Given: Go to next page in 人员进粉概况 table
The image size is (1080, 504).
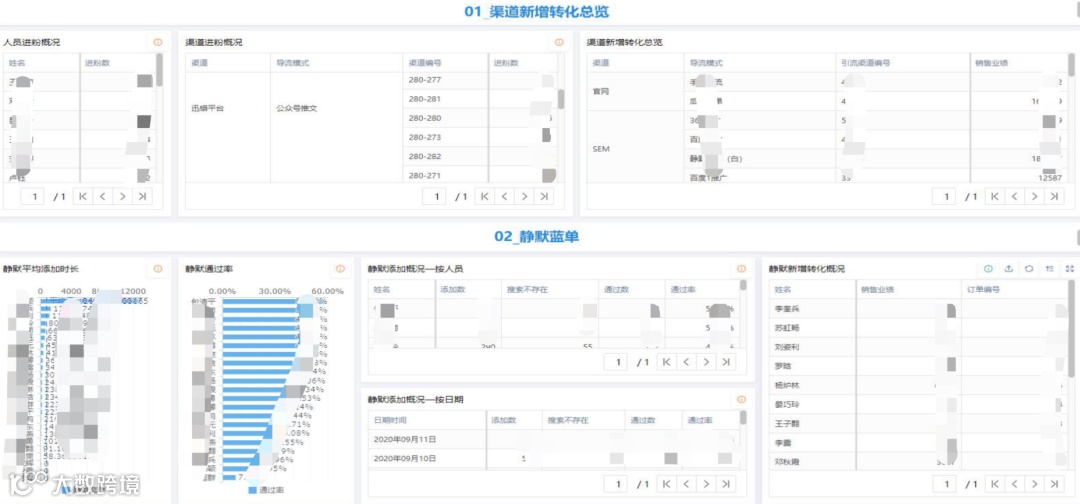Looking at the screenshot, I should pos(123,196).
